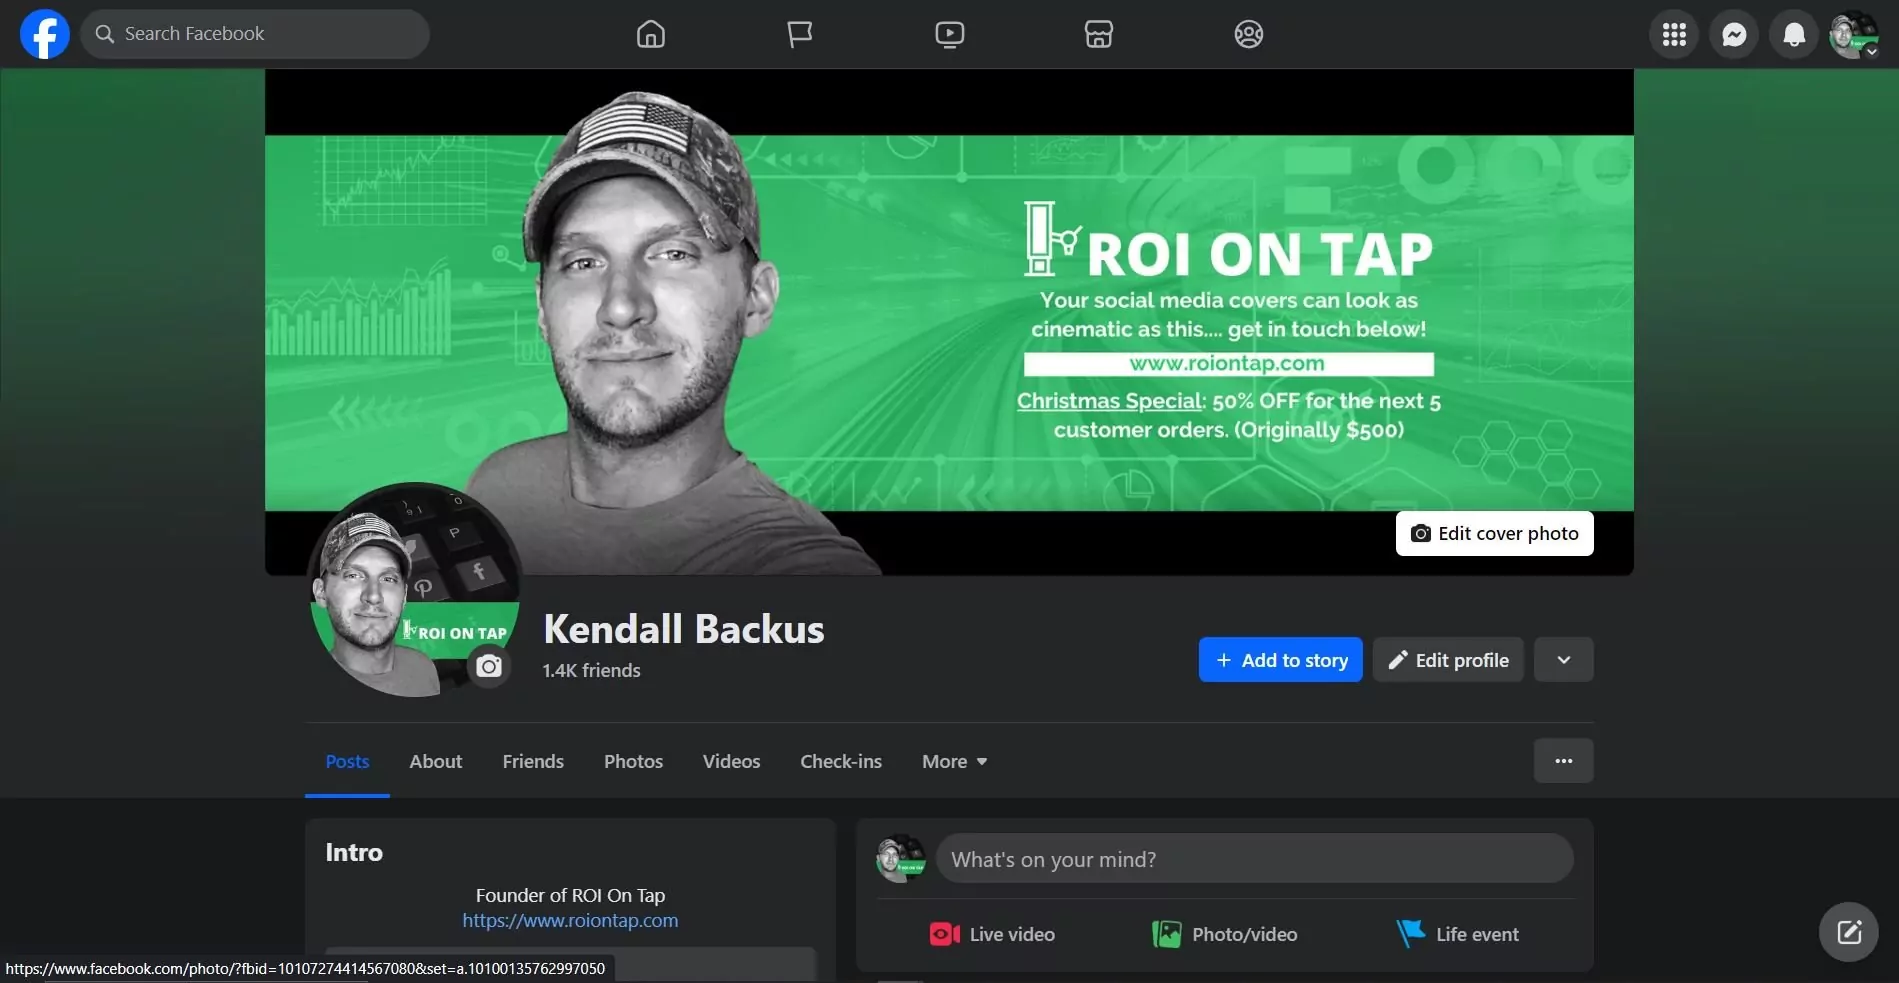Open the roiontap.com intro link

point(570,921)
